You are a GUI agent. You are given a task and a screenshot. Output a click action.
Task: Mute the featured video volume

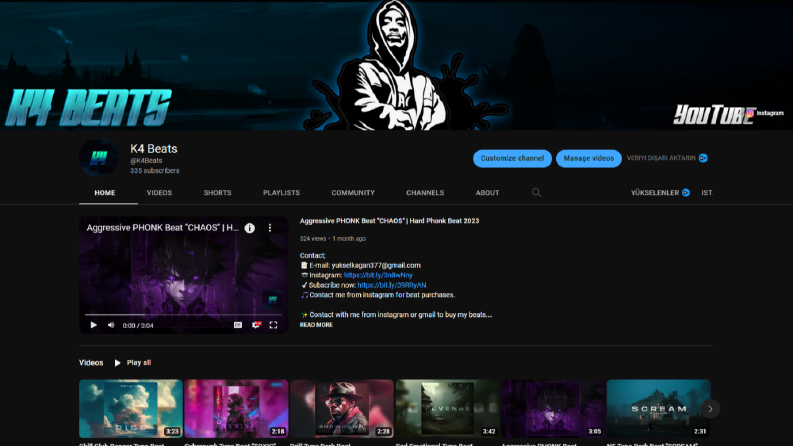coord(111,325)
